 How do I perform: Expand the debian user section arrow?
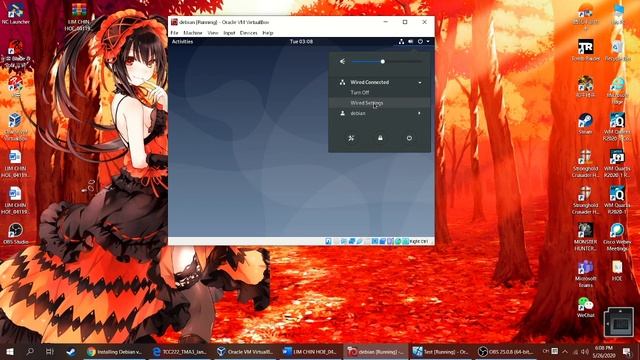point(419,113)
